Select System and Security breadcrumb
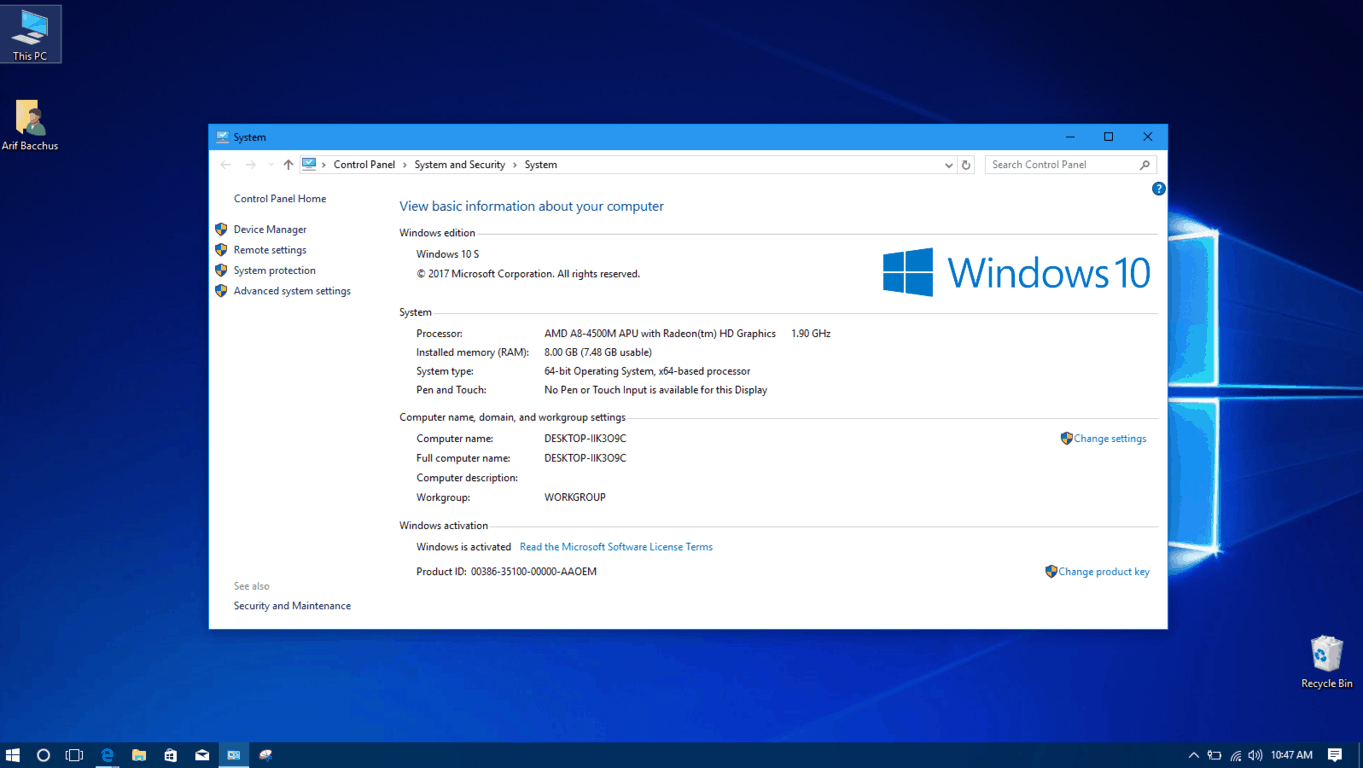Image resolution: width=1363 pixels, height=768 pixels. (460, 165)
